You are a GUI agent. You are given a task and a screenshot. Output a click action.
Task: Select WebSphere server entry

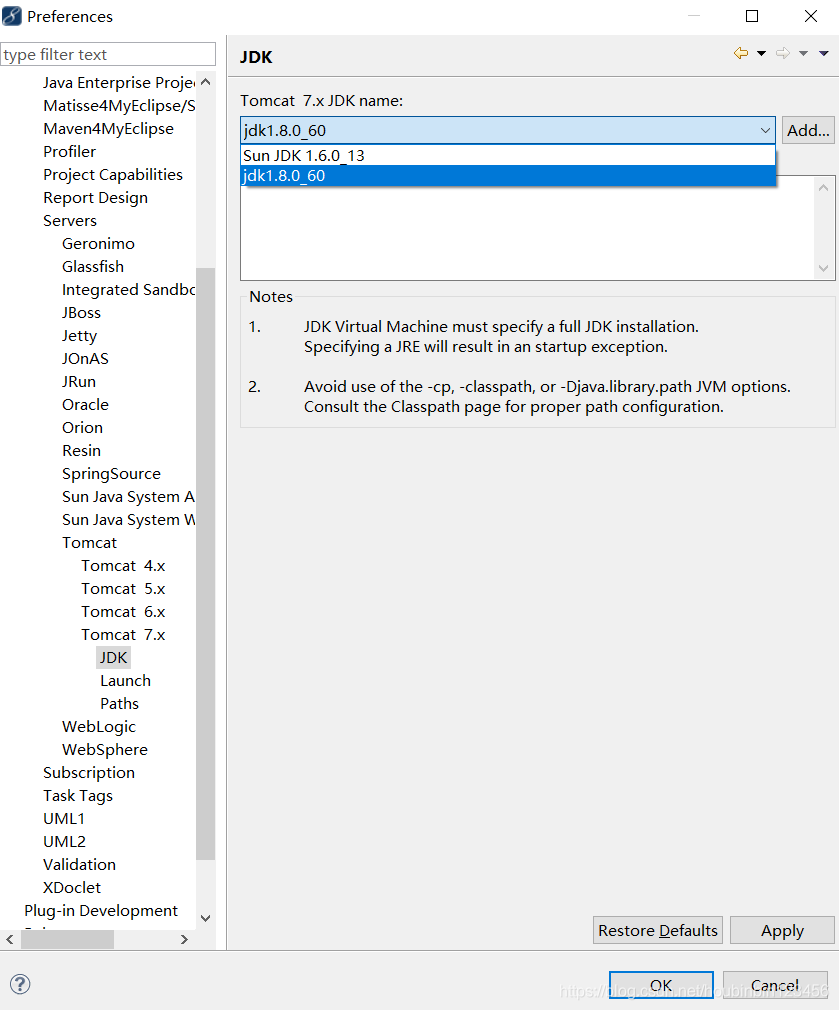click(104, 750)
